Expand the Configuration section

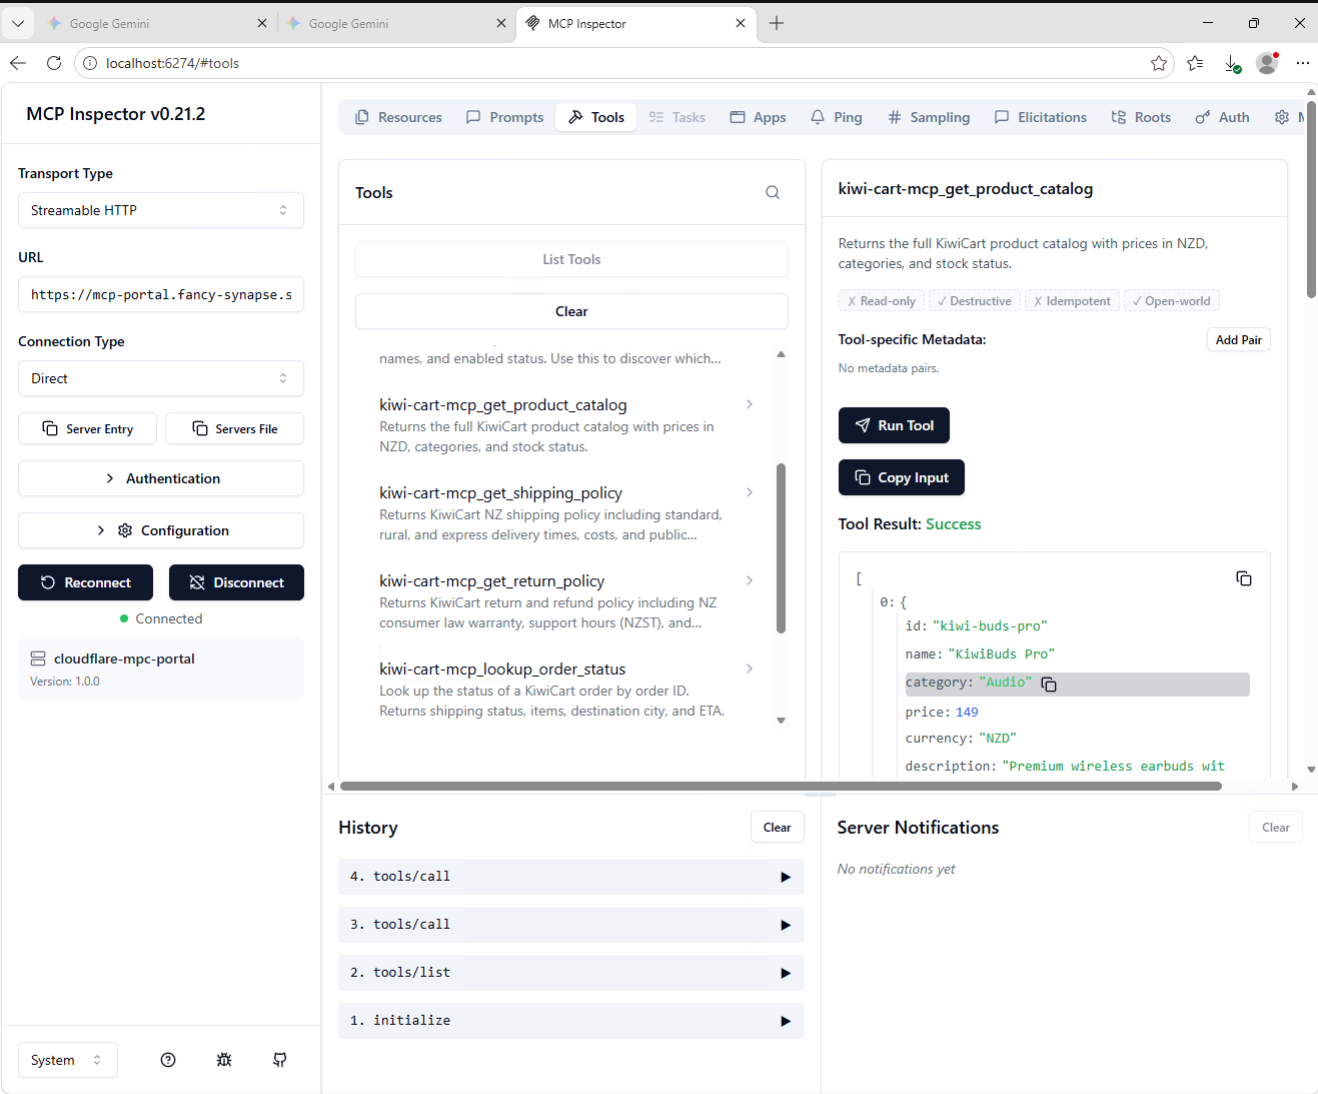(161, 530)
